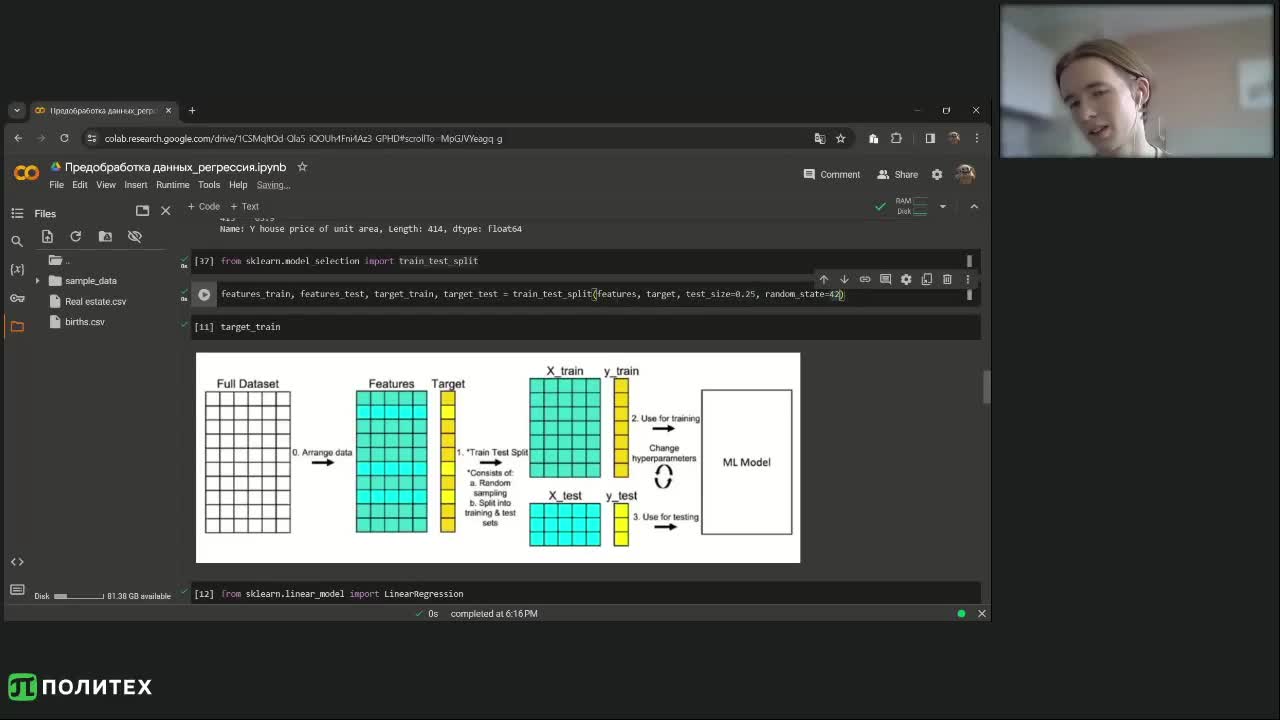Select births.csv file
Image resolution: width=1280 pixels, height=720 pixels.
pyautogui.click(x=84, y=322)
